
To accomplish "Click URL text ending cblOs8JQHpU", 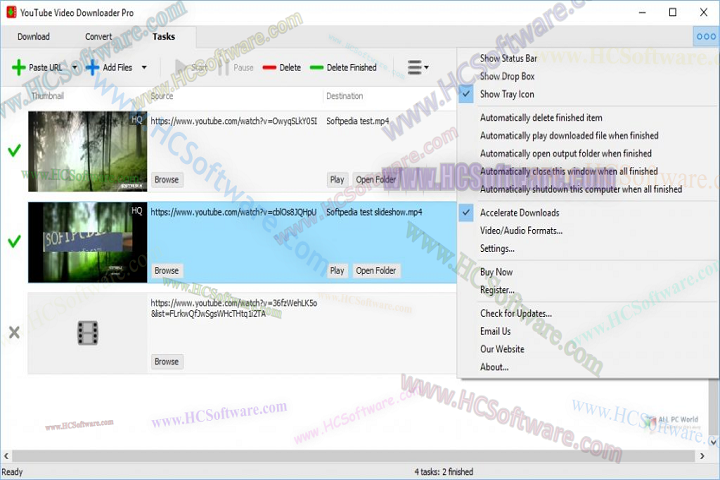I will coord(234,212).
